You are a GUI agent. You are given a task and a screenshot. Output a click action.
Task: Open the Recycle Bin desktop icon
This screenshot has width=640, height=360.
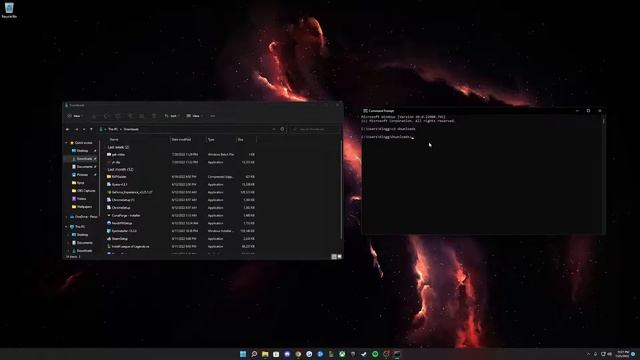pyautogui.click(x=9, y=10)
